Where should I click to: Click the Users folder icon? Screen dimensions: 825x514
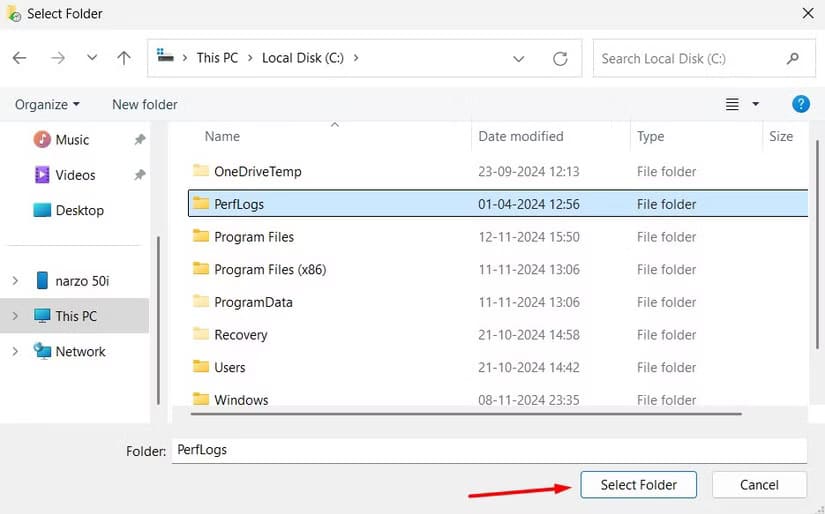tap(200, 366)
